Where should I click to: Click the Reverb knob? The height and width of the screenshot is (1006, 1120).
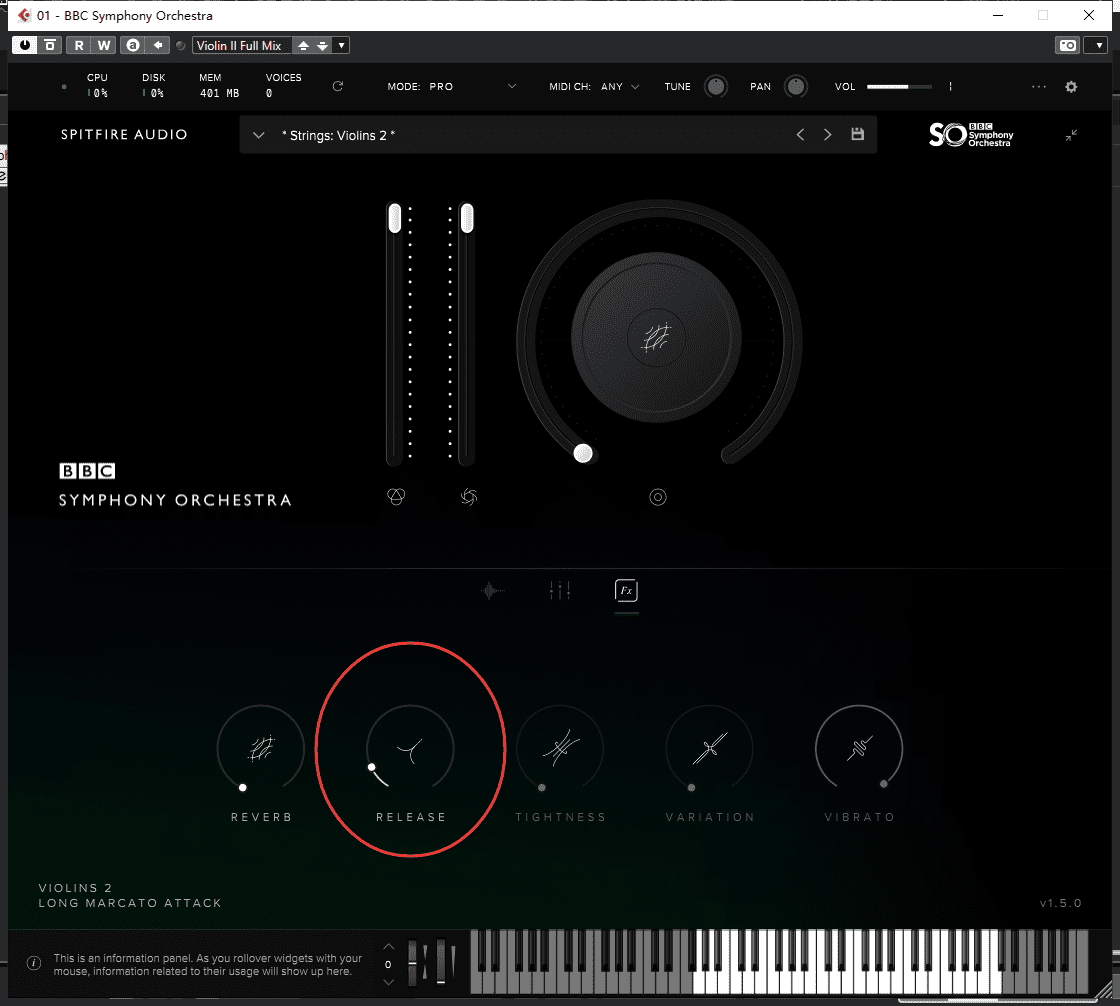(260, 748)
